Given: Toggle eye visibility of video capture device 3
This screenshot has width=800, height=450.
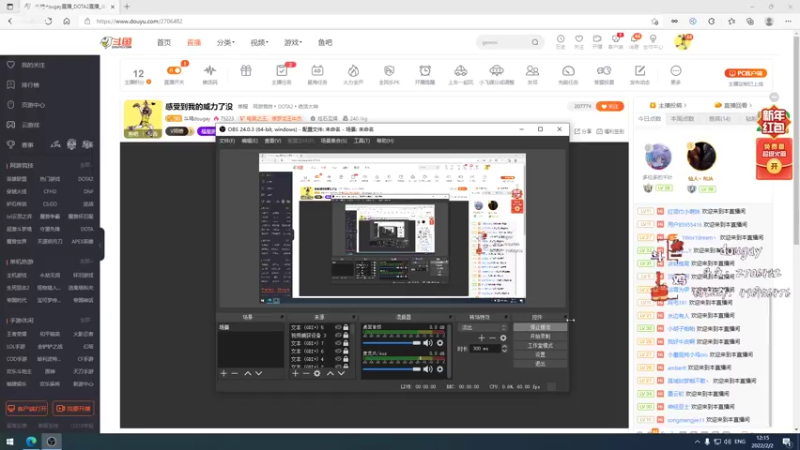Looking at the screenshot, I should [x=338, y=335].
